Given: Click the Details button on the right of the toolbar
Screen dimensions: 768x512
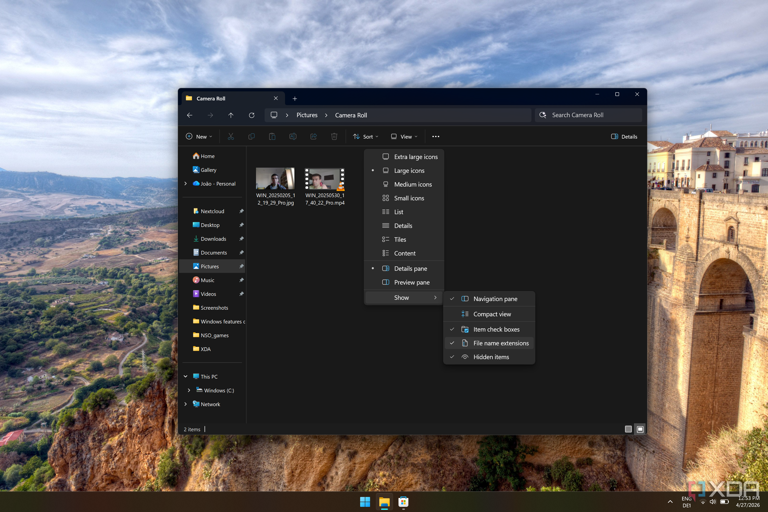Looking at the screenshot, I should [x=624, y=137].
